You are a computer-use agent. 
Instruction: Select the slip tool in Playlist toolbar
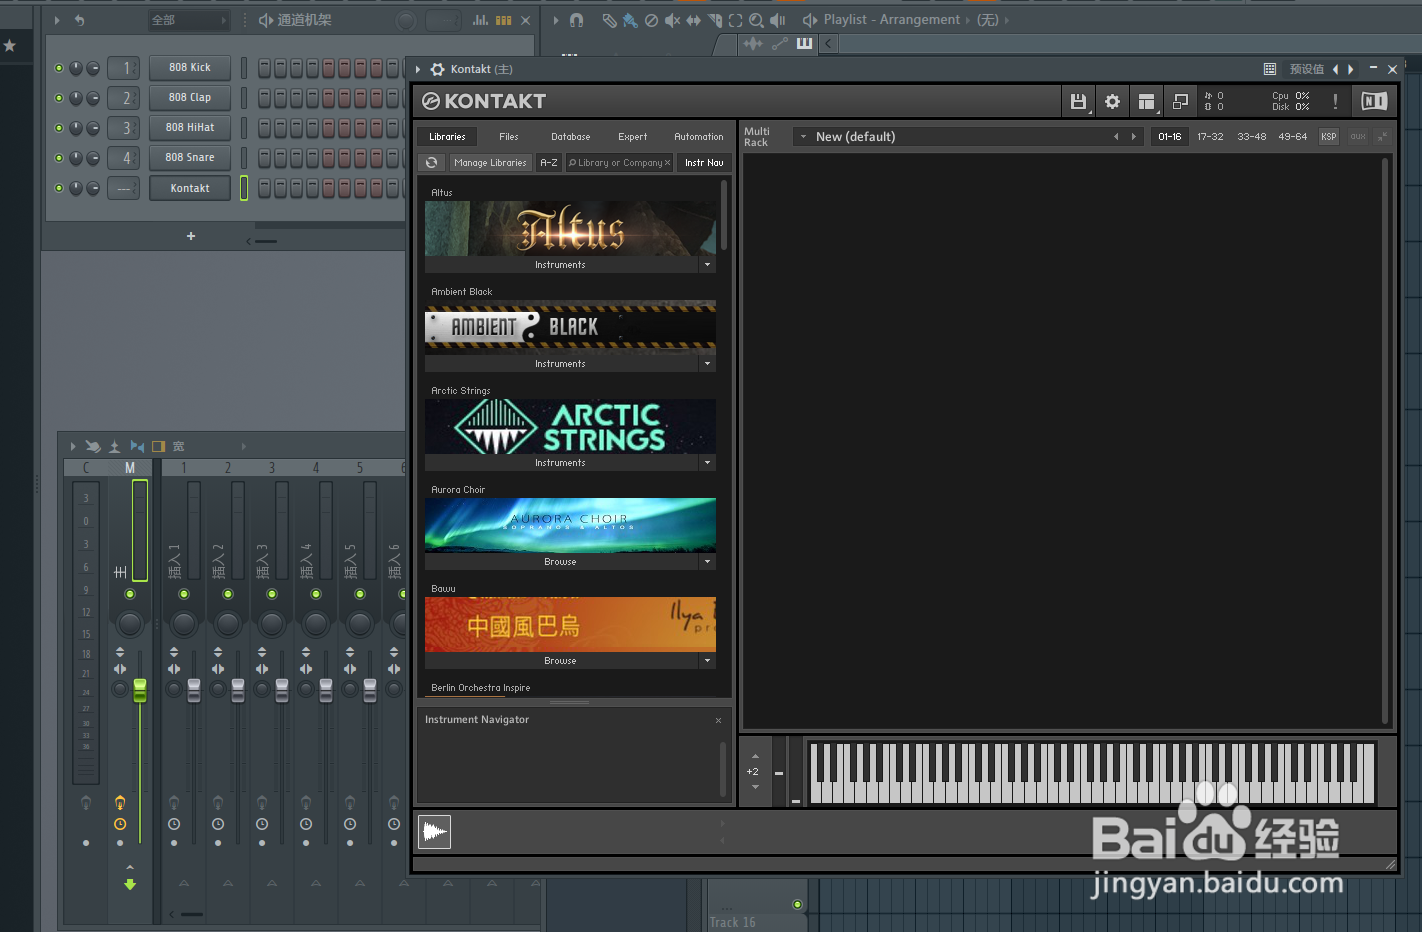click(x=693, y=20)
